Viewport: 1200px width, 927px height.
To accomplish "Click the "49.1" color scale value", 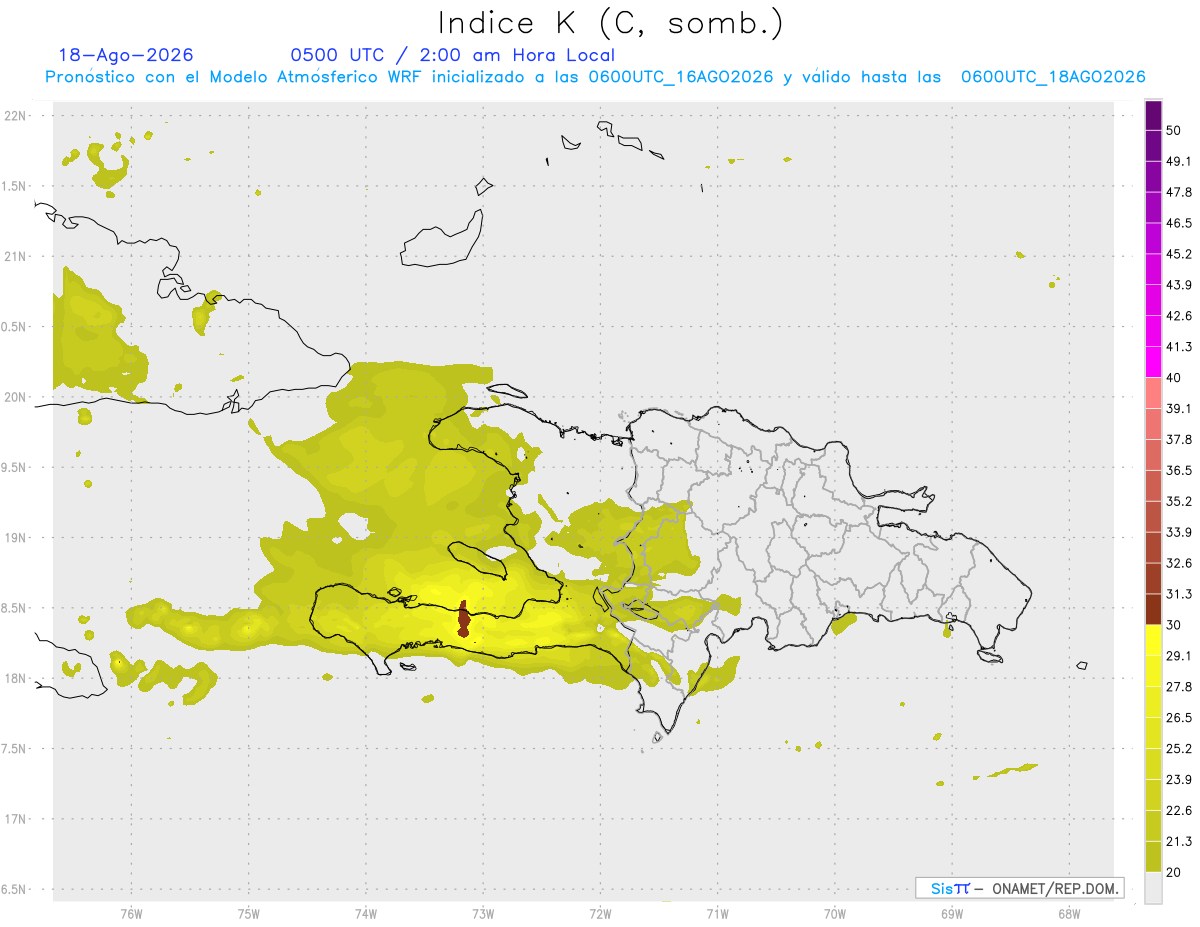I will [1179, 161].
